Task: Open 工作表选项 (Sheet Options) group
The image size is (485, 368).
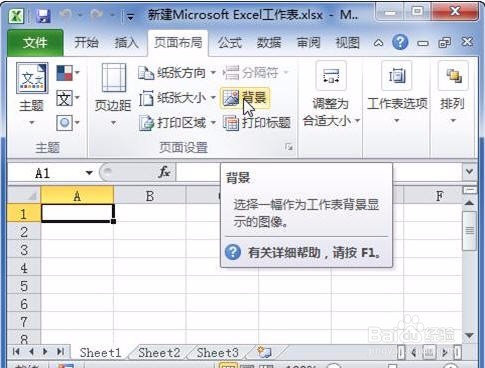Action: point(397,93)
